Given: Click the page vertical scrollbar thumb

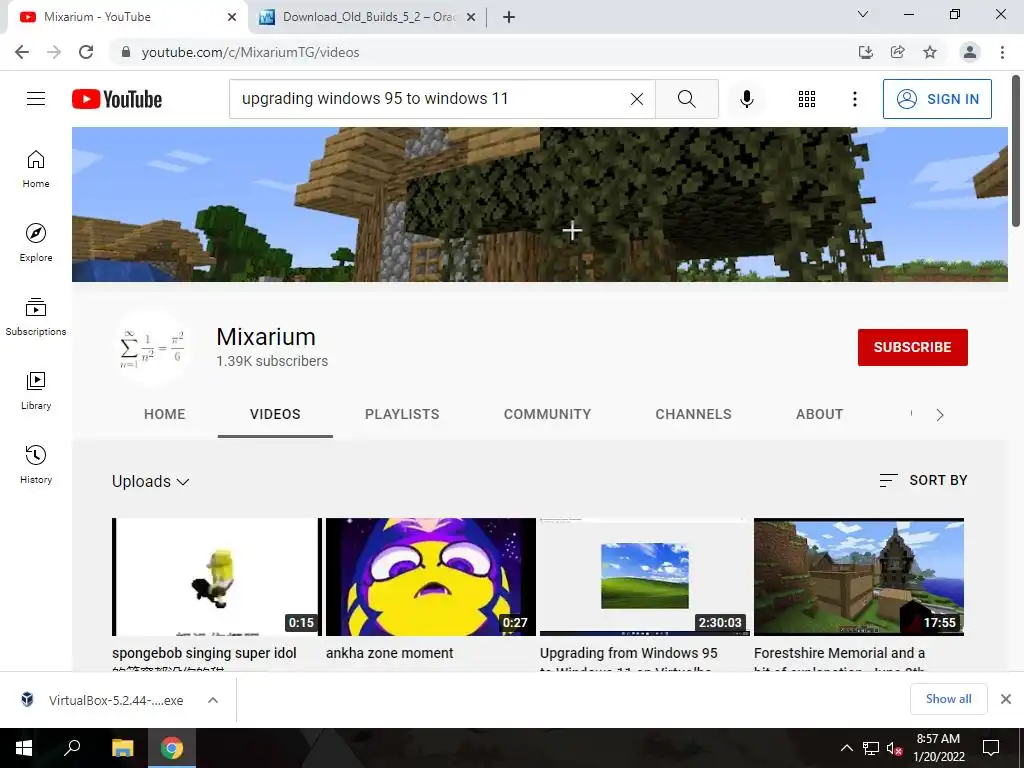Looking at the screenshot, I should (x=1016, y=150).
